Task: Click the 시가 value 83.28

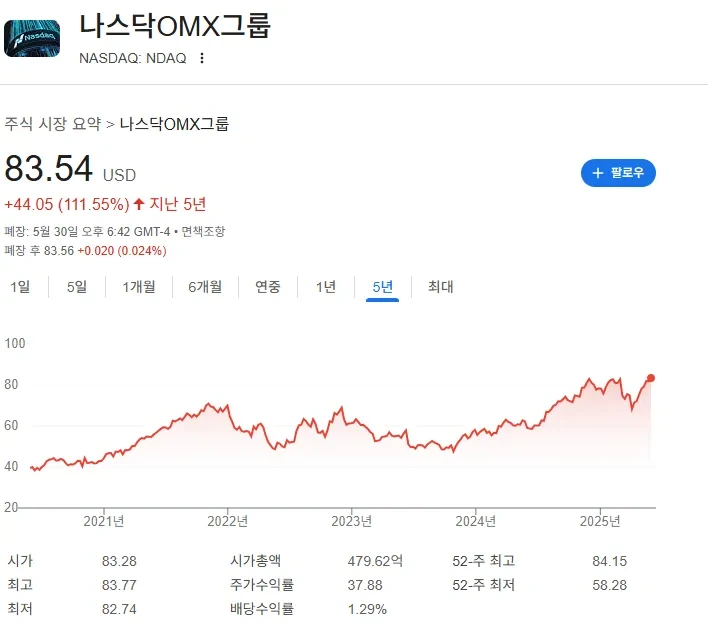Action: click(x=119, y=561)
